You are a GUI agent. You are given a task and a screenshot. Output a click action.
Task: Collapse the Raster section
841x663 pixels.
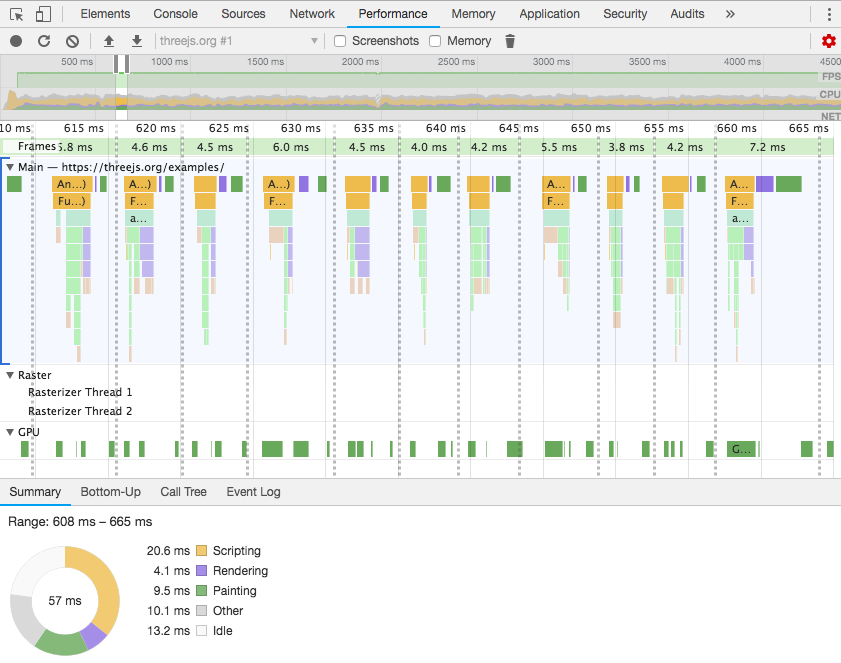(x=10, y=375)
